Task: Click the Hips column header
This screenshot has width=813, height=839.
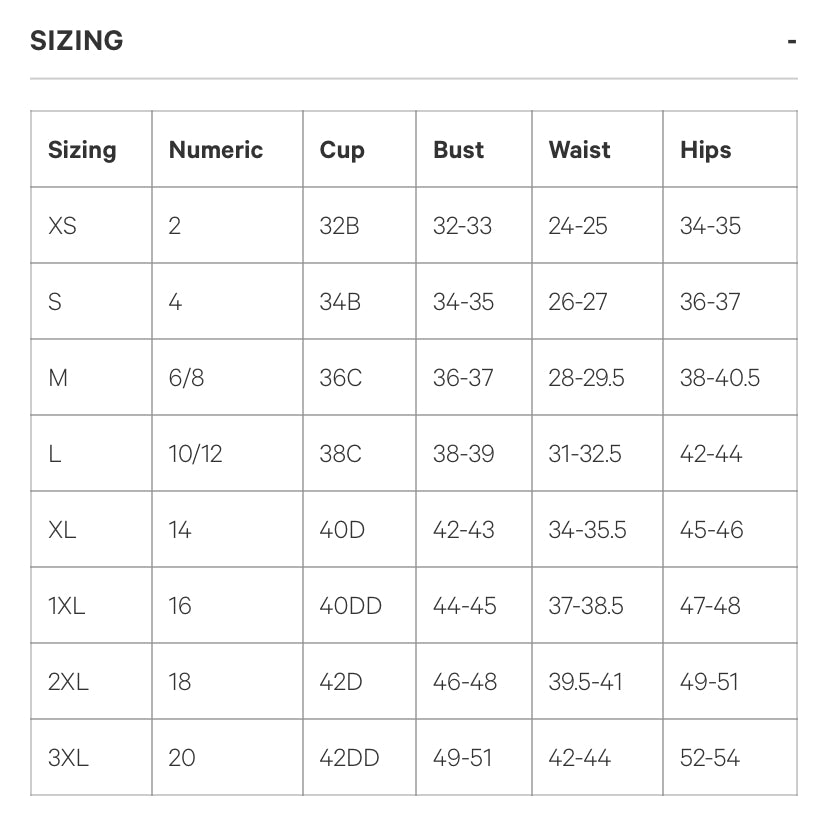Action: pyautogui.click(x=705, y=150)
